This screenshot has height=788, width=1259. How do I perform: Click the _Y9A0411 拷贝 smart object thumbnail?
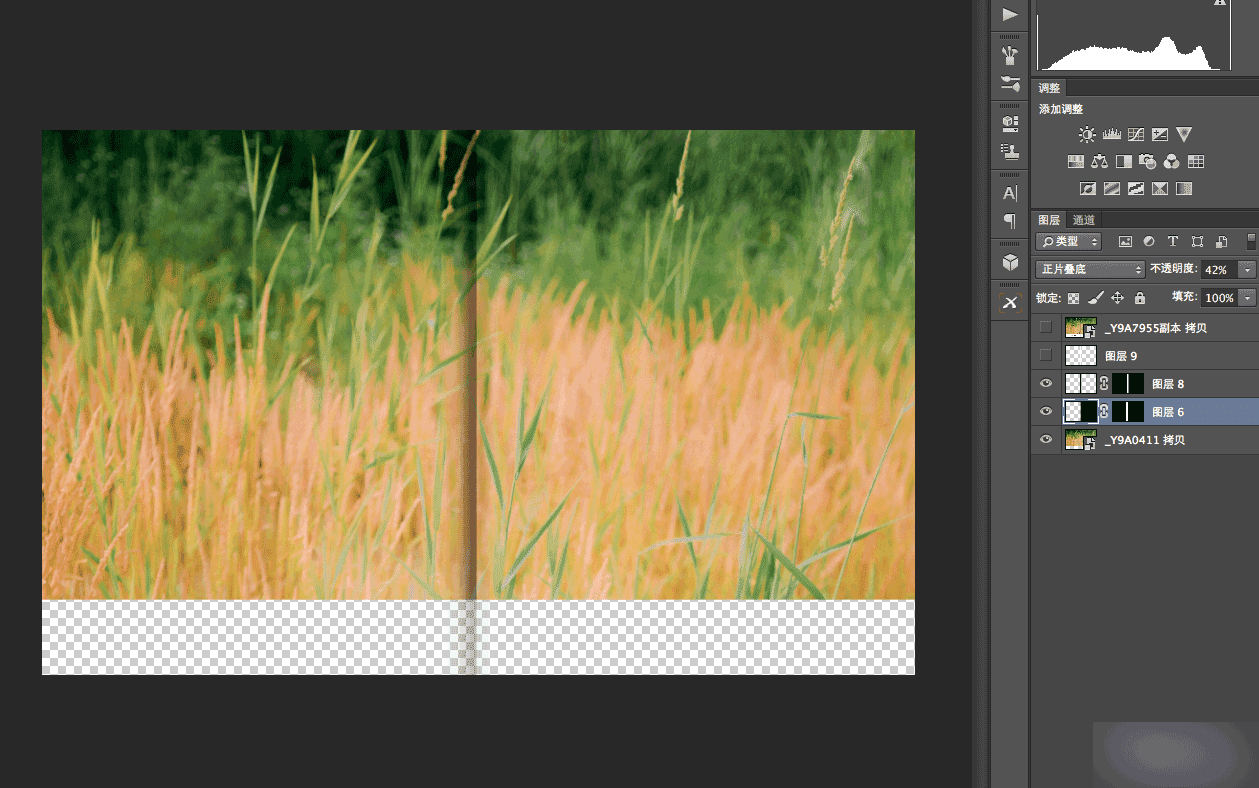1081,440
